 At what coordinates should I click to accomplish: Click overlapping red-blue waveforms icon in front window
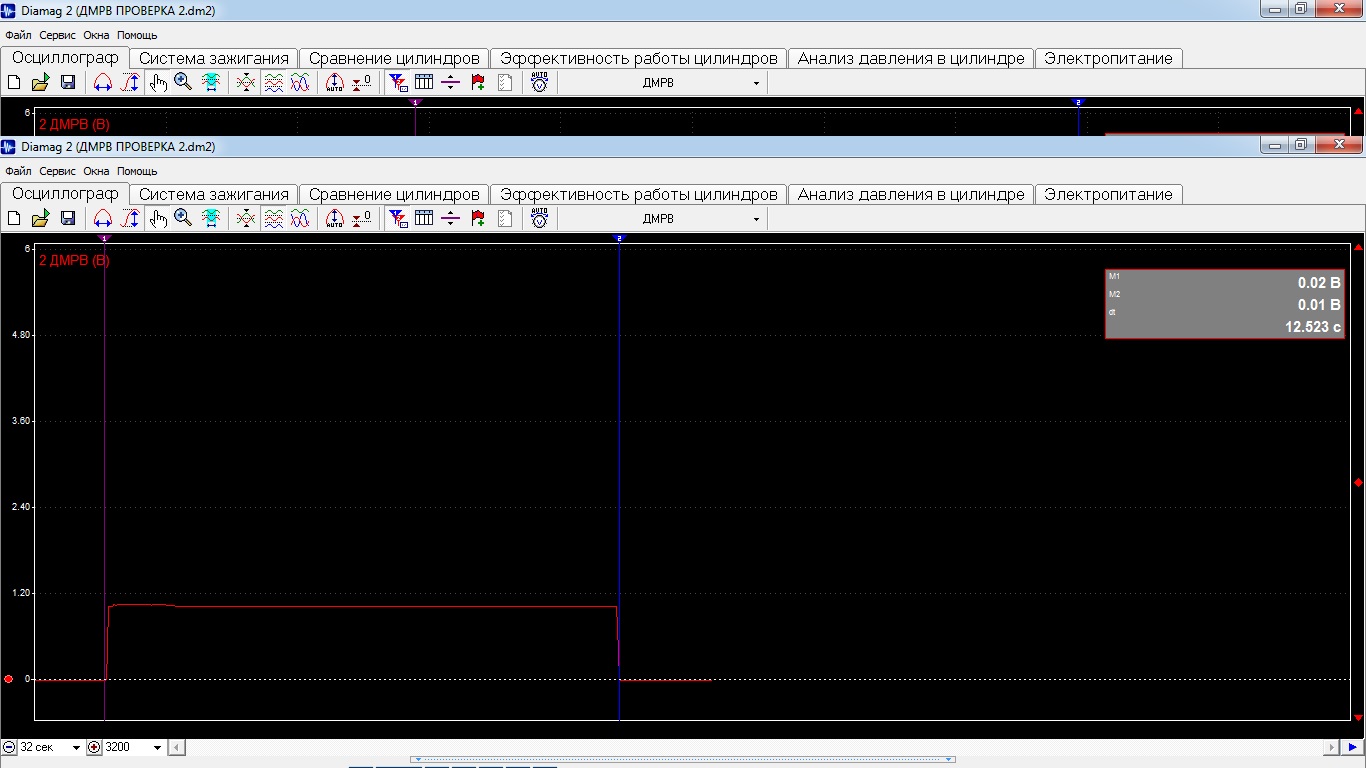(300, 218)
